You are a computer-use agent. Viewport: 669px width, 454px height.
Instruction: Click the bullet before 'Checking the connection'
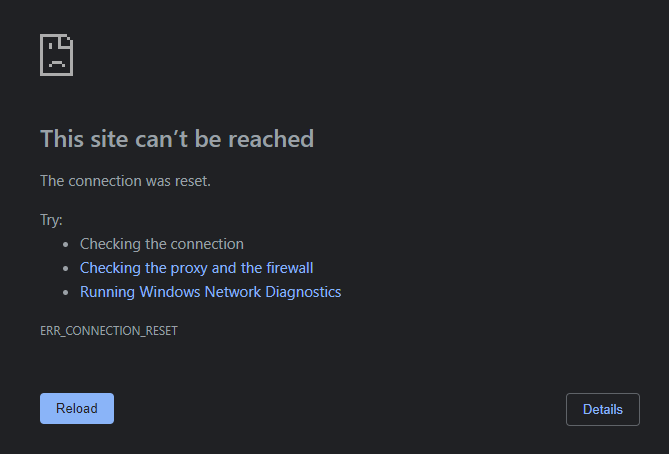tap(65, 244)
